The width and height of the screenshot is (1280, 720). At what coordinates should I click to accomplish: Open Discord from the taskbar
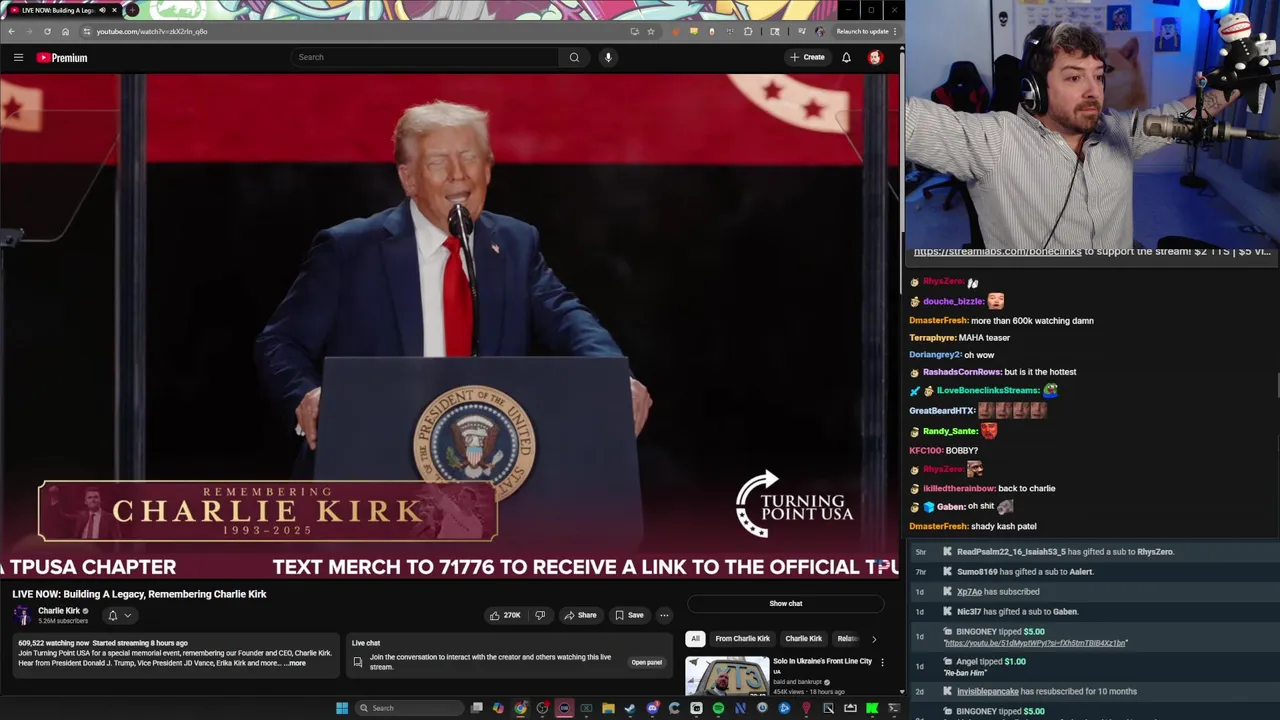click(x=652, y=708)
